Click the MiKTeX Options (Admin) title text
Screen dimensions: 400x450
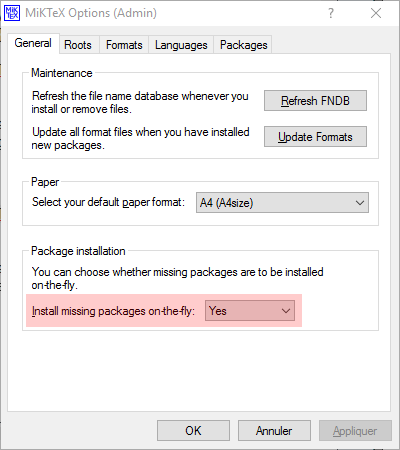91,13
